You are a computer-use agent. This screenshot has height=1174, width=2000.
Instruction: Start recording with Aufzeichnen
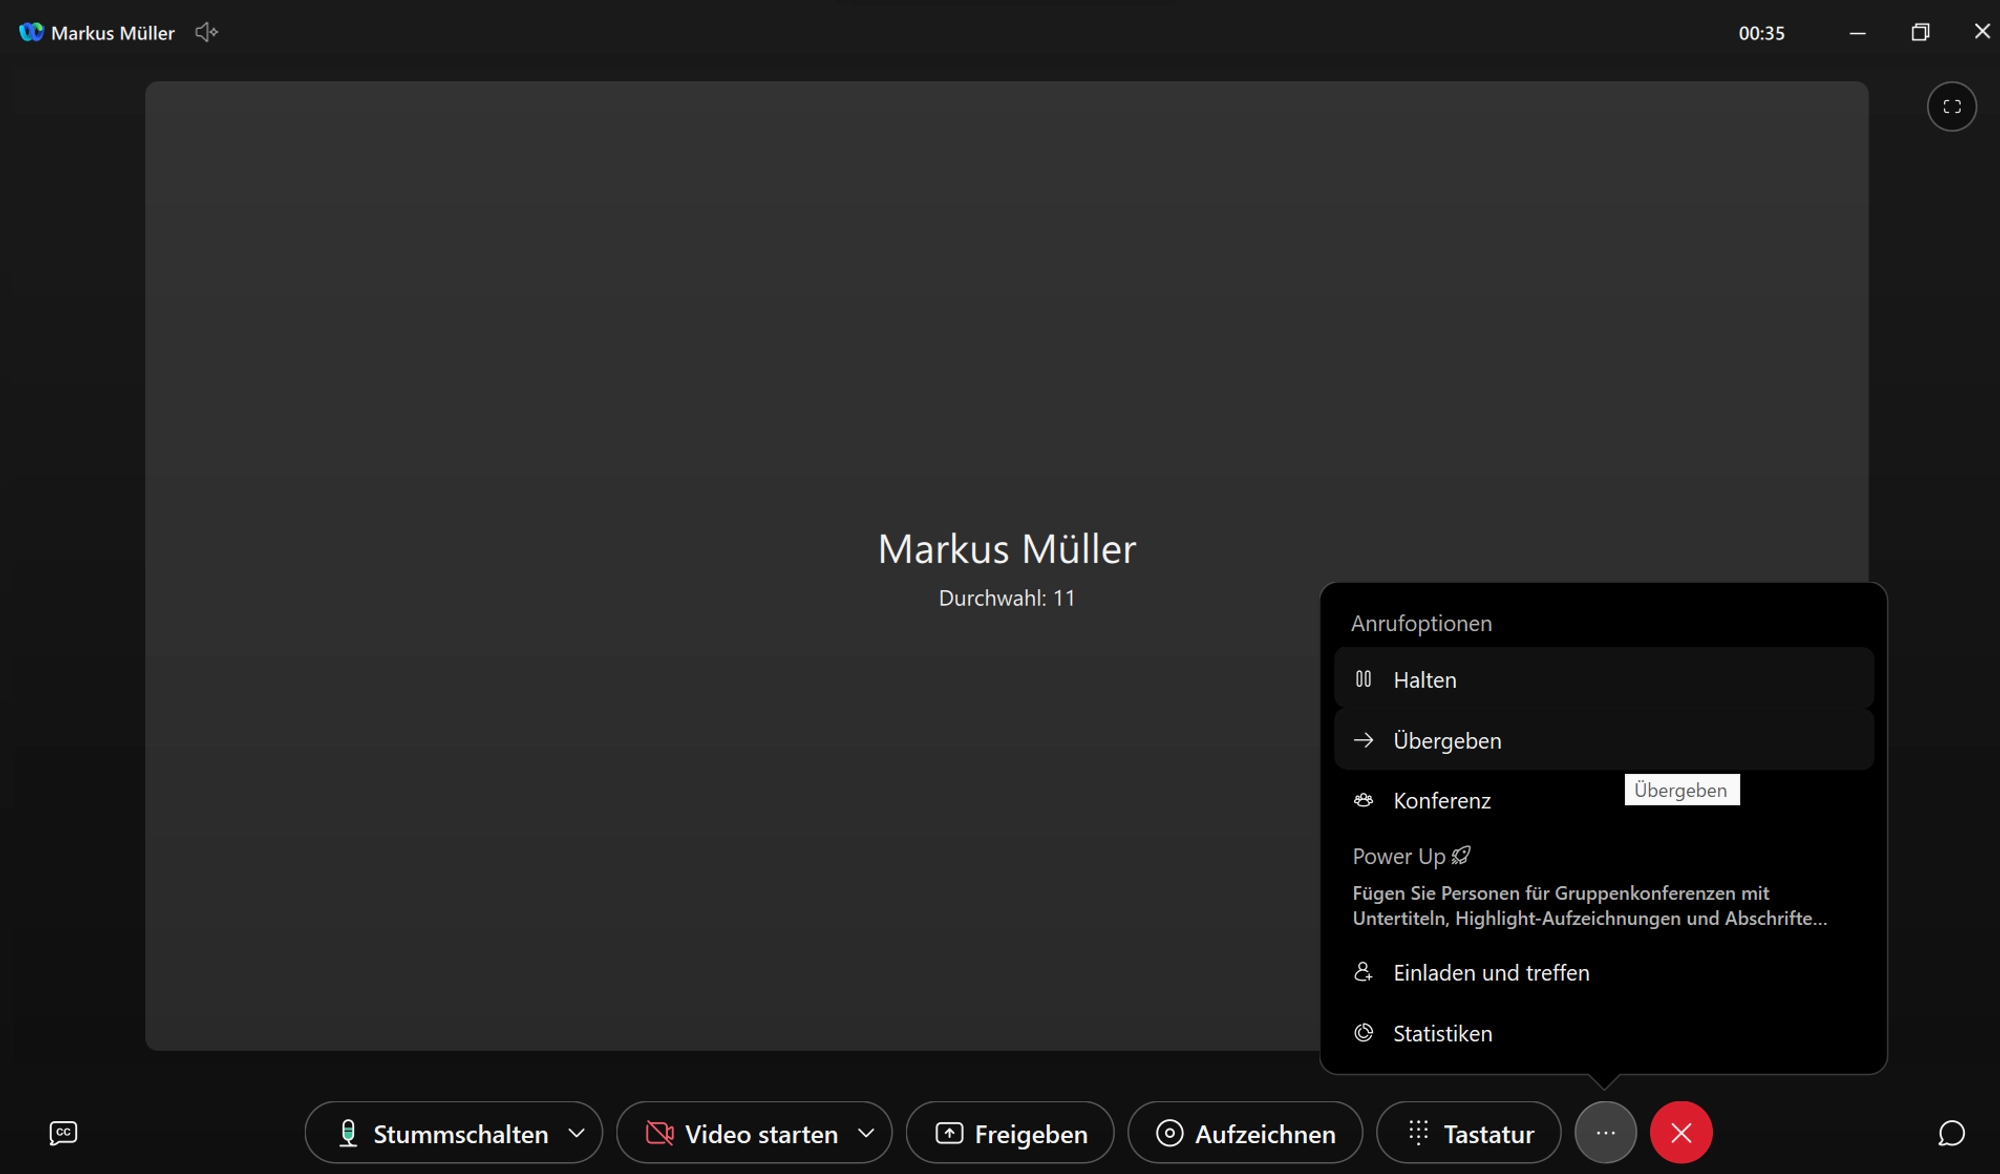(1245, 1133)
